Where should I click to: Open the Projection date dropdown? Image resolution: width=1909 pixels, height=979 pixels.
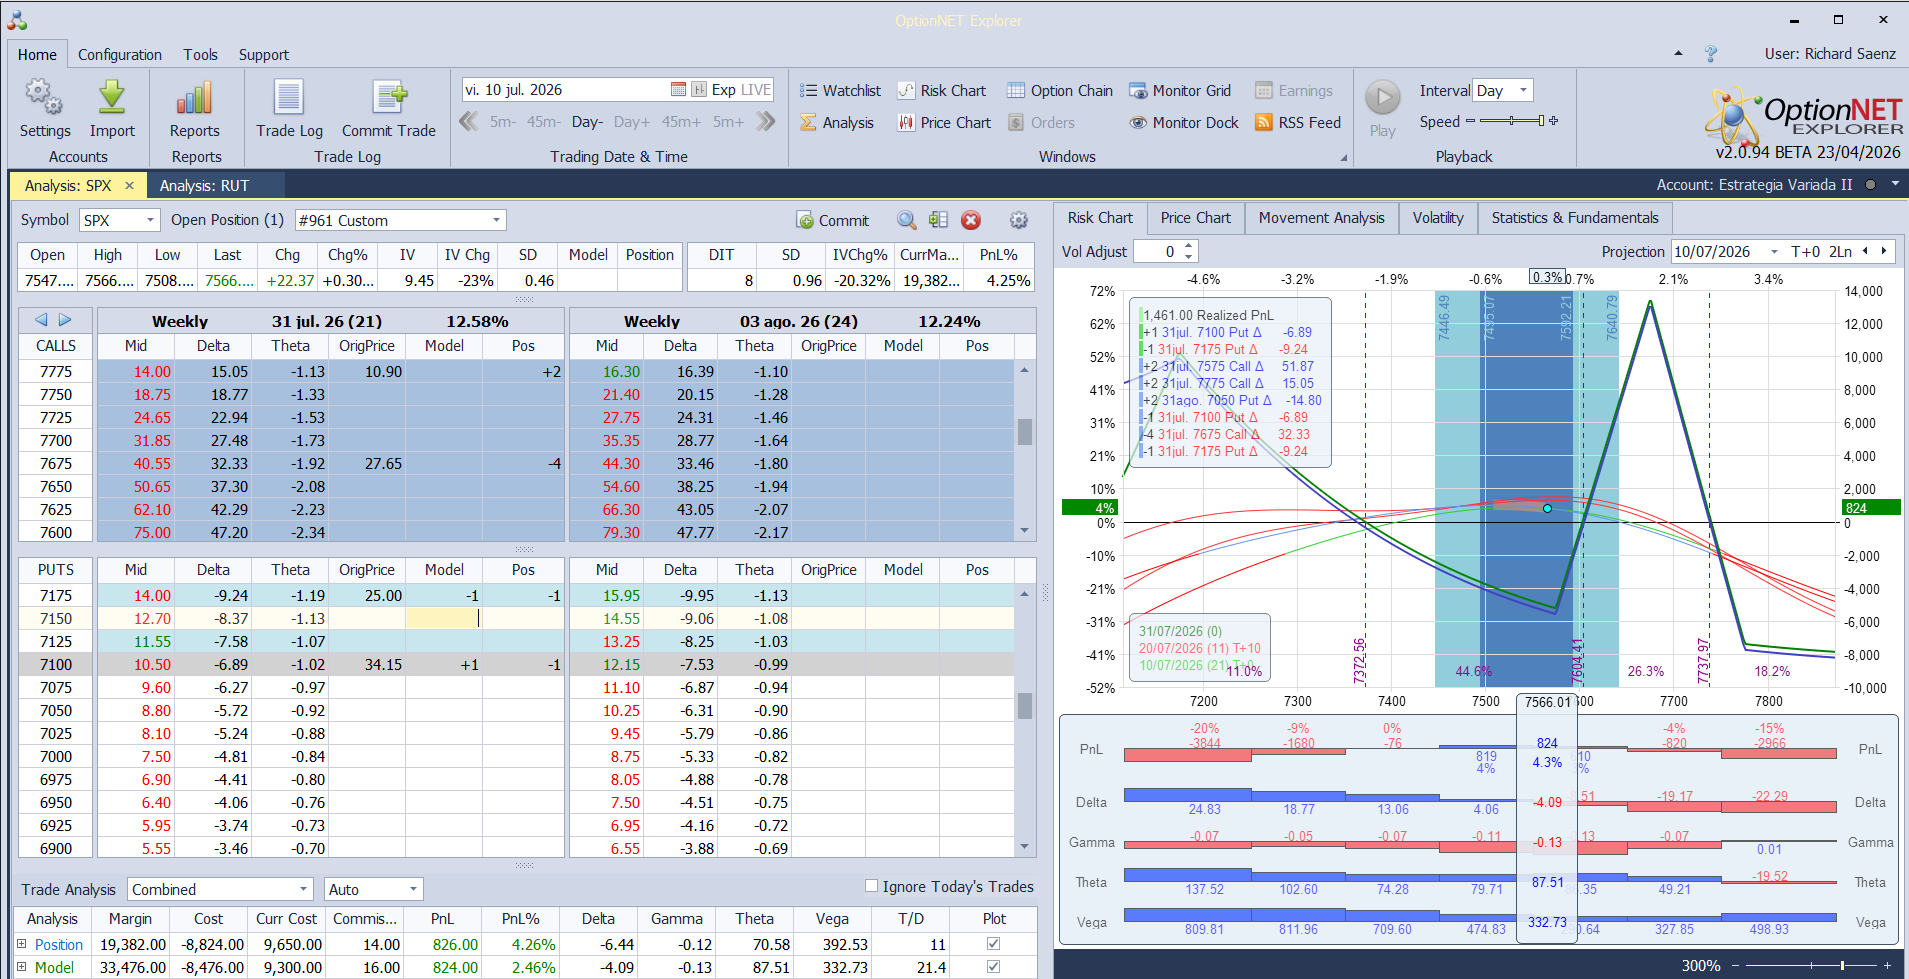tap(1774, 252)
